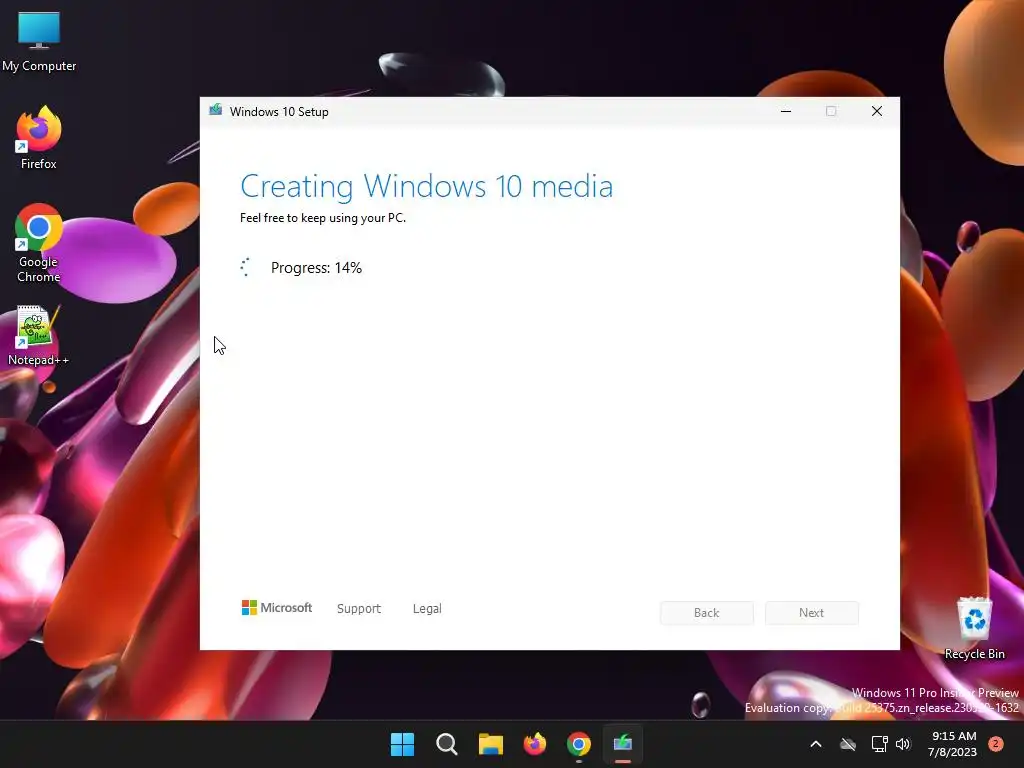Screen dimensions: 1024x768
Task: Click the disabled maximize button in Setup
Action: [x=831, y=111]
